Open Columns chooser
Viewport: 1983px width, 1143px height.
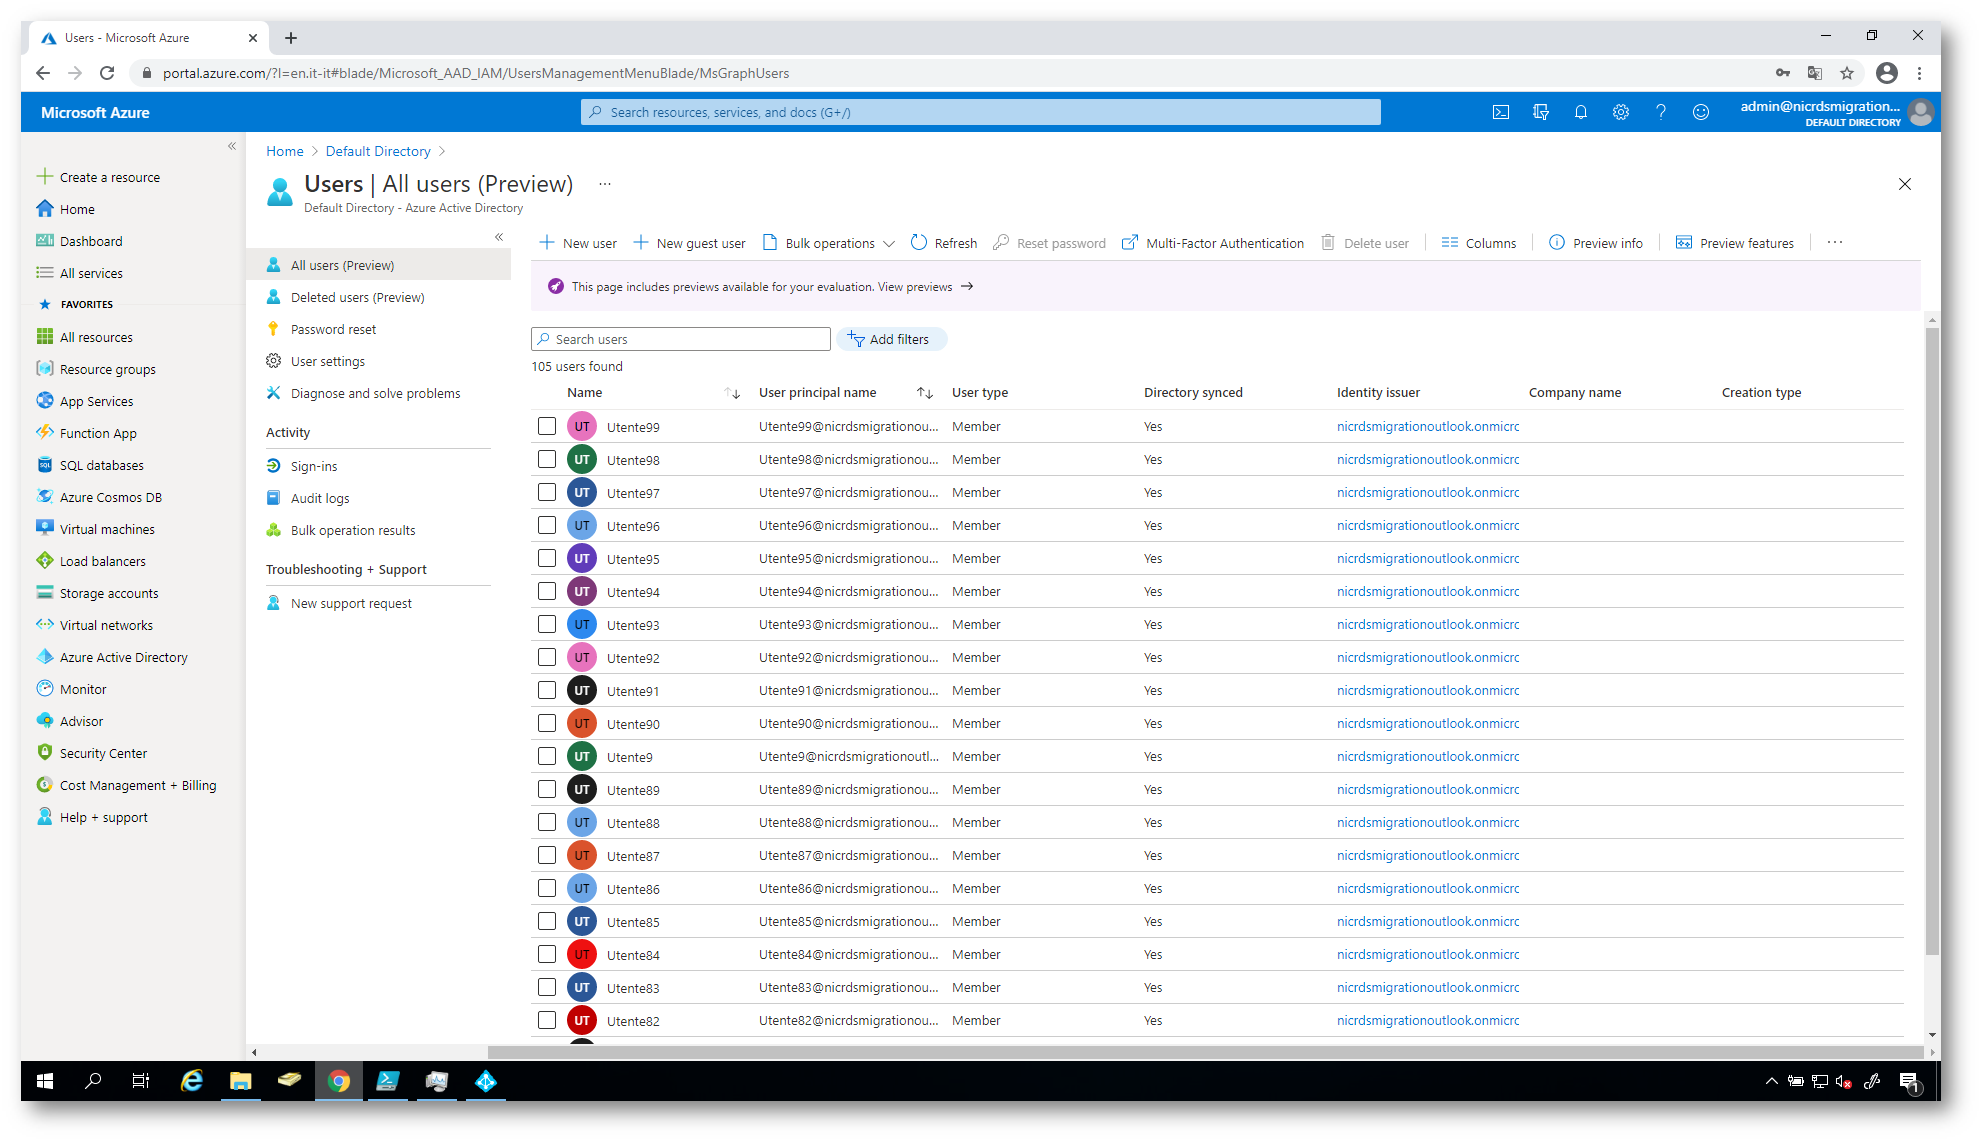pyautogui.click(x=1479, y=243)
